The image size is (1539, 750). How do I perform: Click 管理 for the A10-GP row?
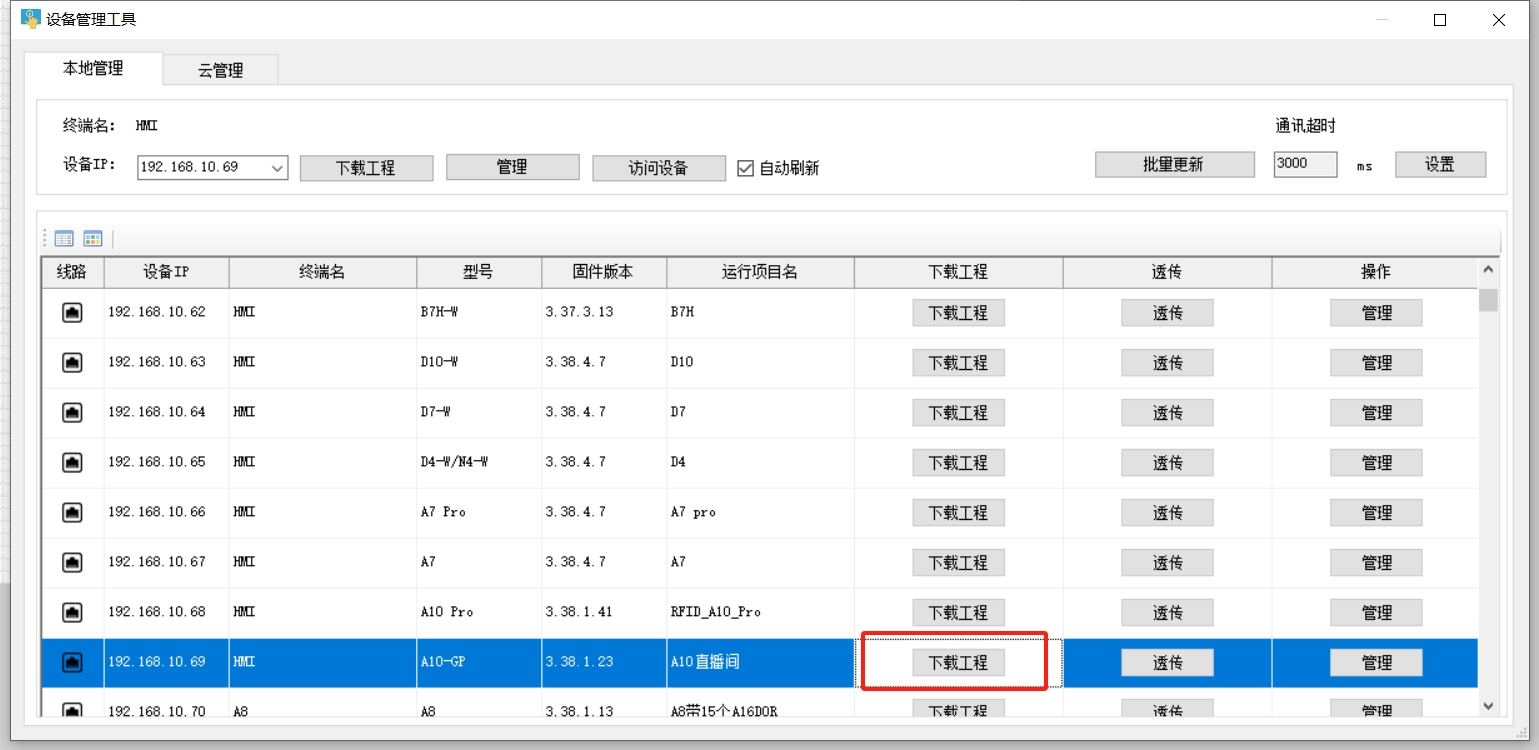tap(1376, 663)
